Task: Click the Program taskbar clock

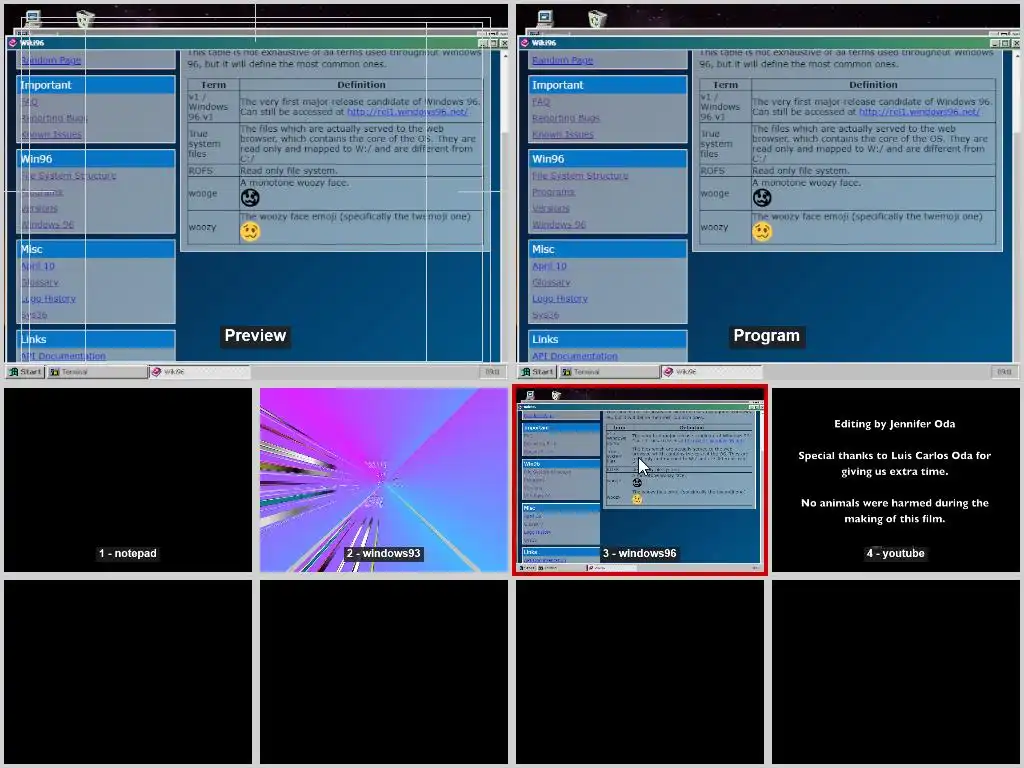Action: pyautogui.click(x=1004, y=372)
